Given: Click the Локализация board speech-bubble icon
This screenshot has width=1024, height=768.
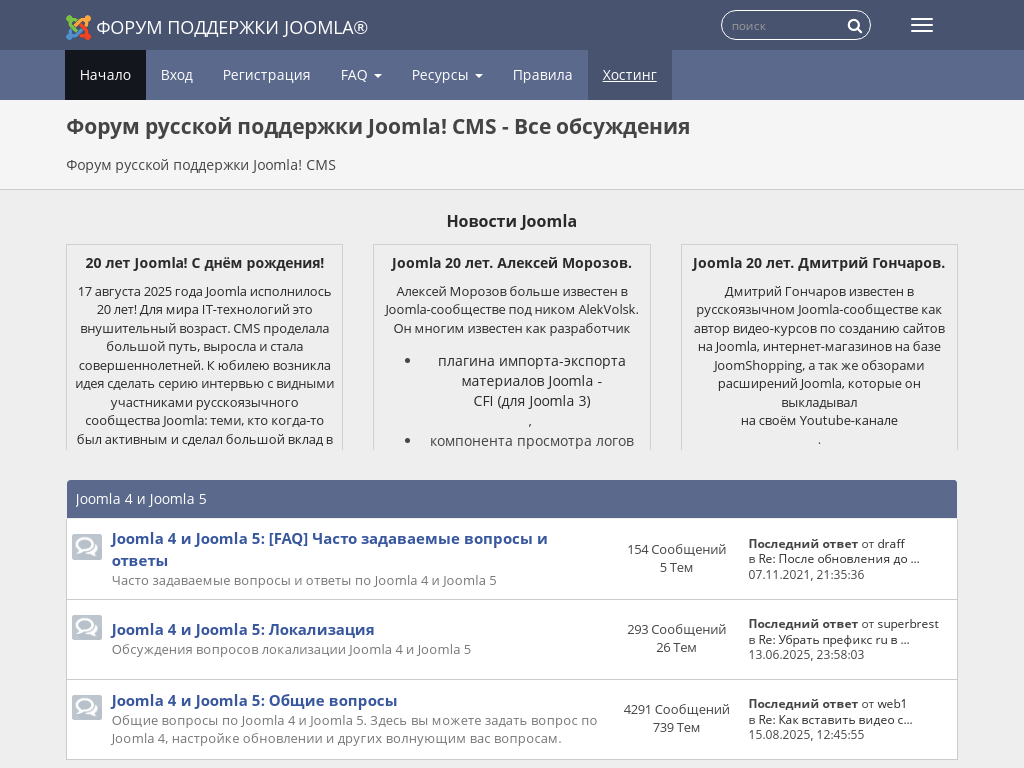Looking at the screenshot, I should [87, 628].
